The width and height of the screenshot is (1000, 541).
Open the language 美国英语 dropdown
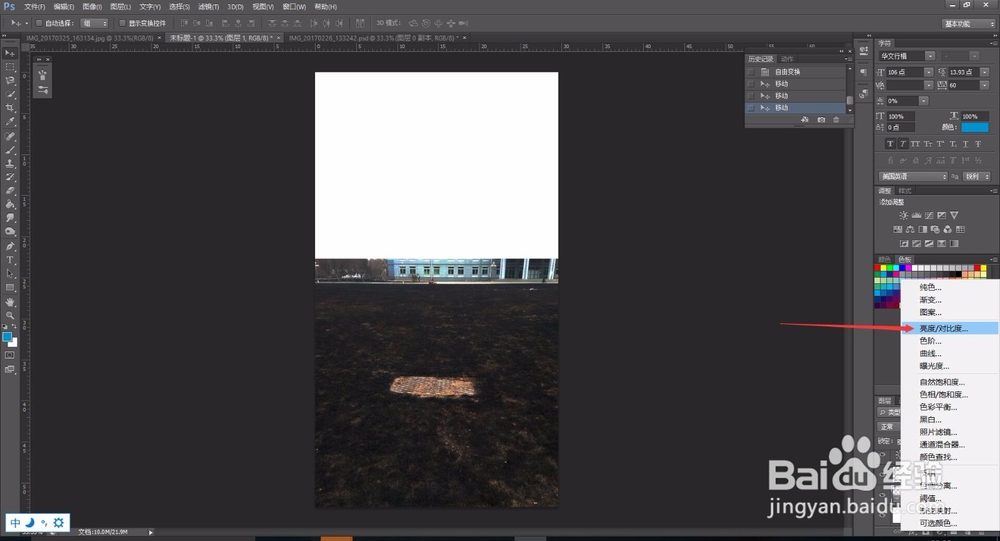(913, 176)
